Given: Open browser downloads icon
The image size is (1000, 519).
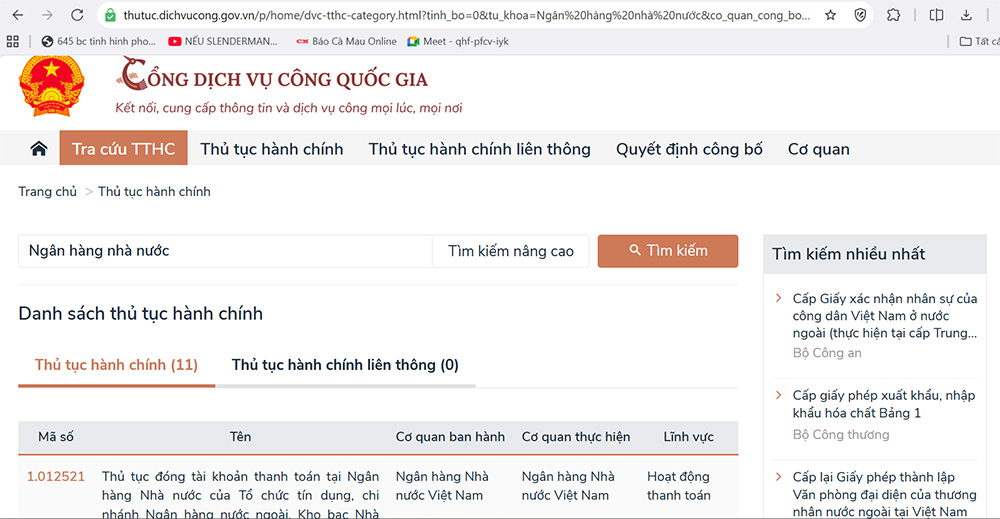Looking at the screenshot, I should pos(965,15).
